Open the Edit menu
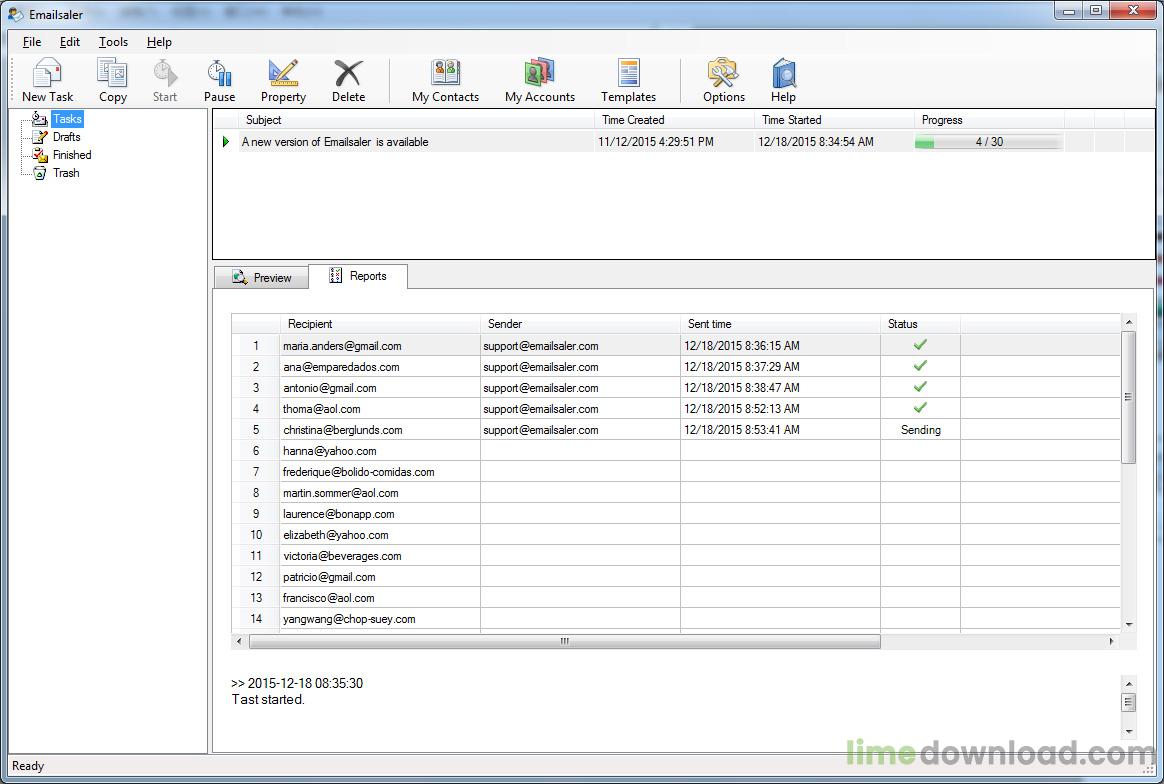 (x=70, y=42)
